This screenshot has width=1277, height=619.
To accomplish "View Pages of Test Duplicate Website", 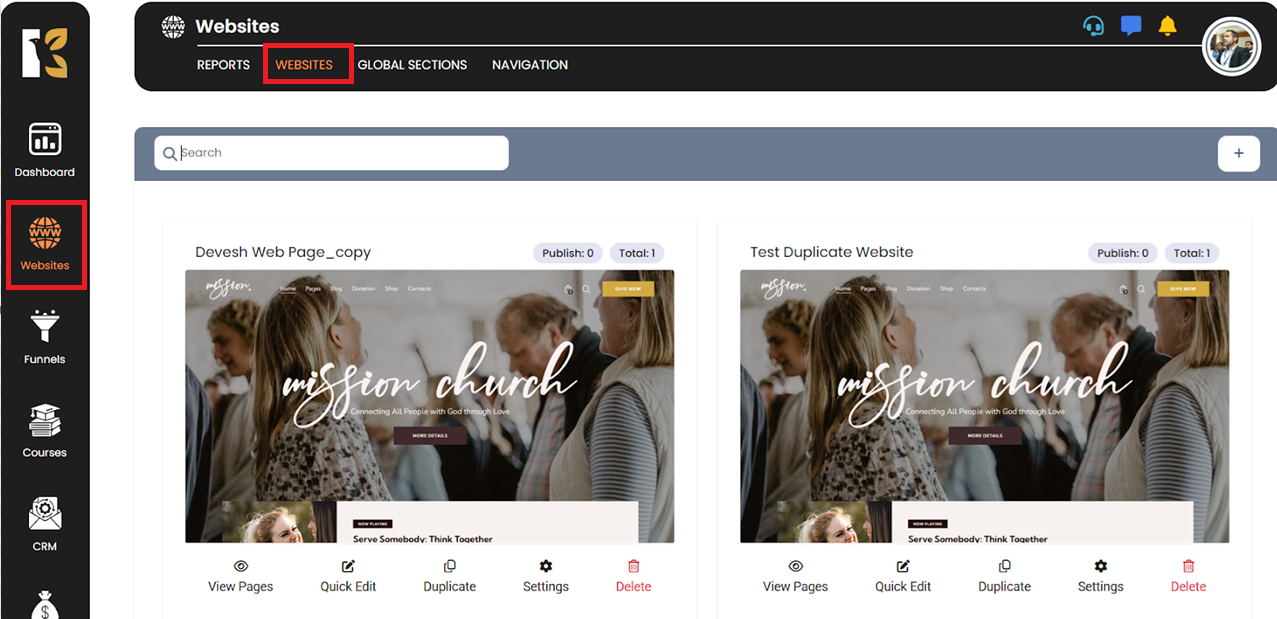I will pos(795,577).
